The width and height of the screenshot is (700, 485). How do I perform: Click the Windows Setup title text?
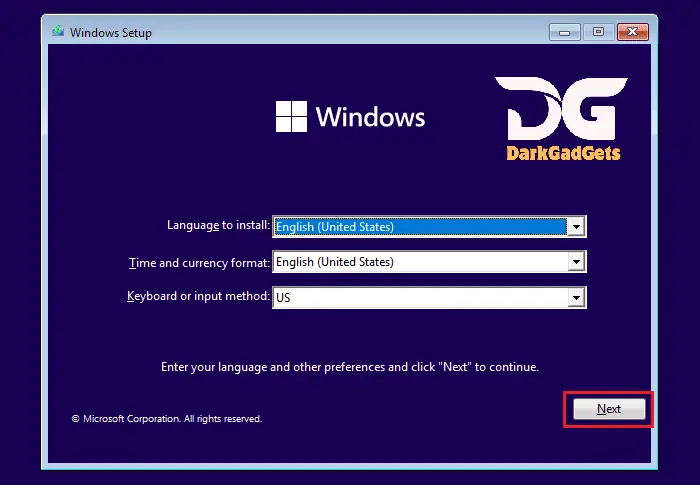111,33
